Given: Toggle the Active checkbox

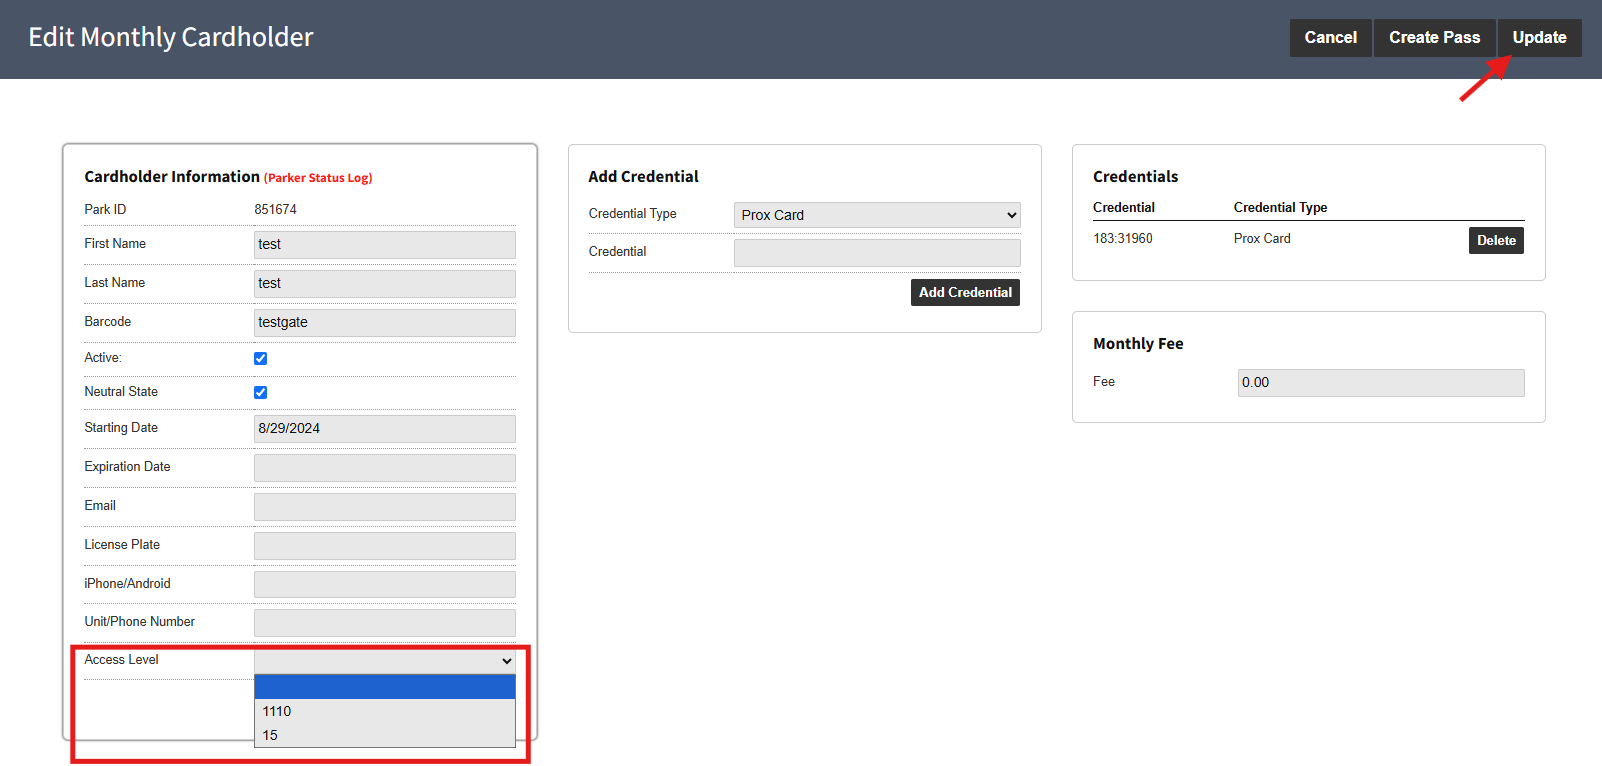Looking at the screenshot, I should tap(261, 358).
